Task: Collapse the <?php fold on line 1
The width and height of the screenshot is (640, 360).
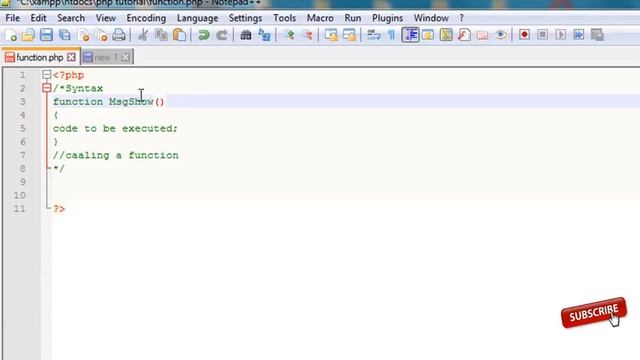Action: (47, 75)
